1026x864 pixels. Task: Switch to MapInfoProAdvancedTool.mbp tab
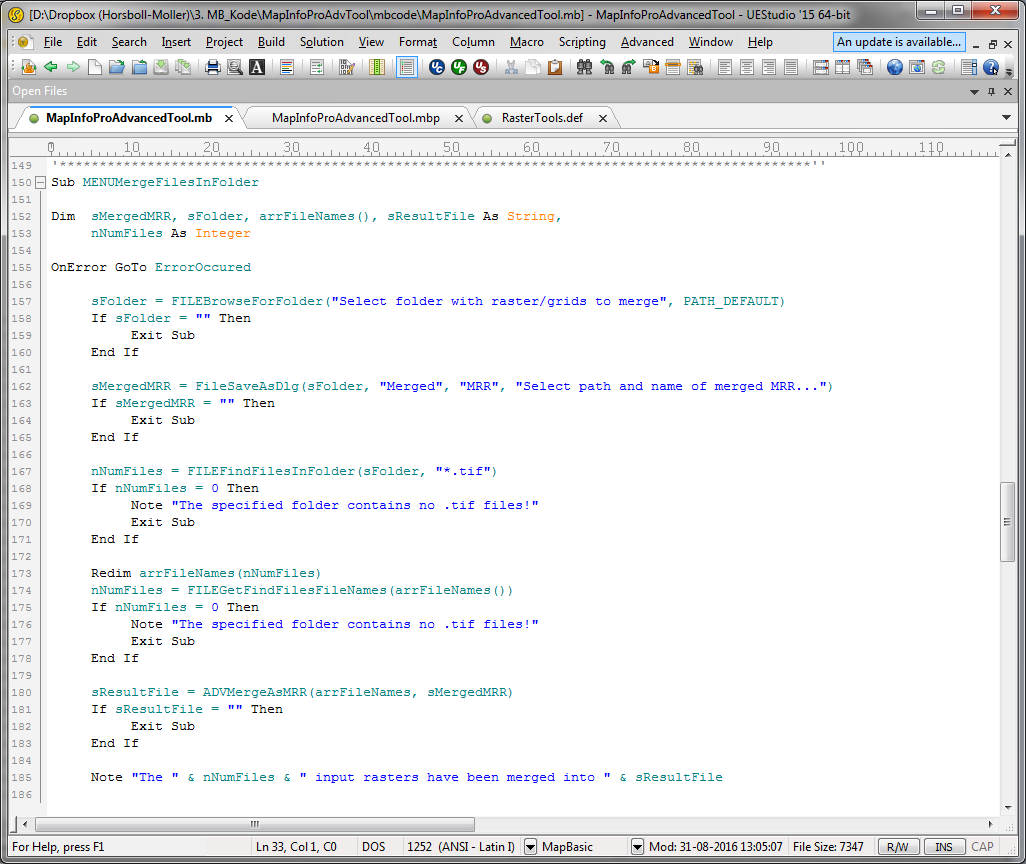click(x=355, y=118)
